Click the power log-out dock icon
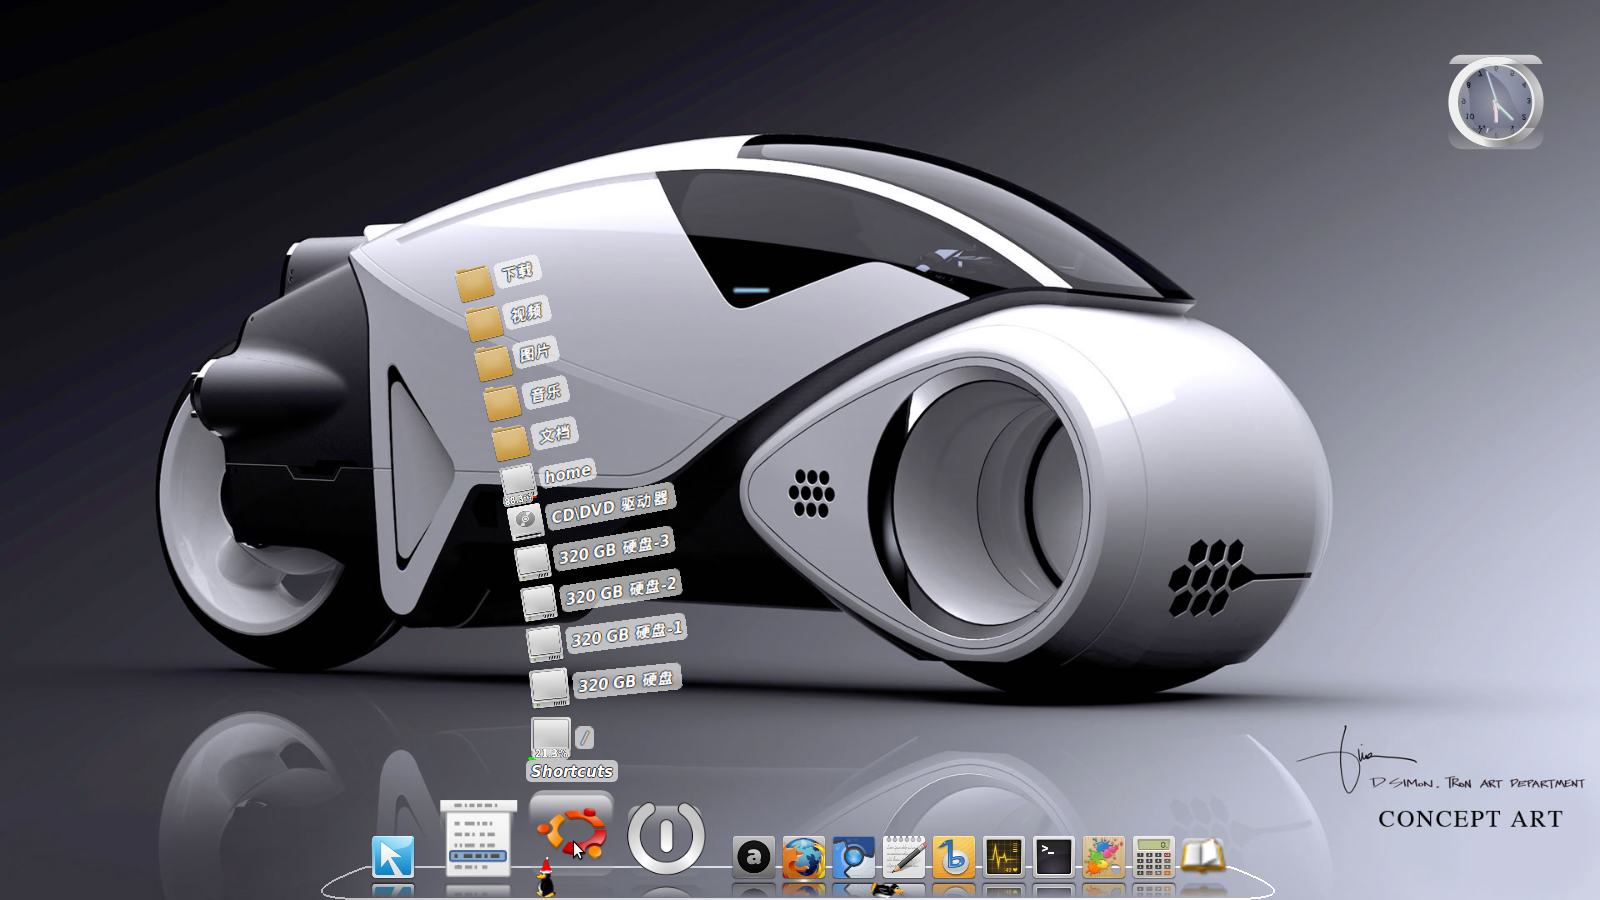Viewport: 1600px width, 900px height. [666, 837]
